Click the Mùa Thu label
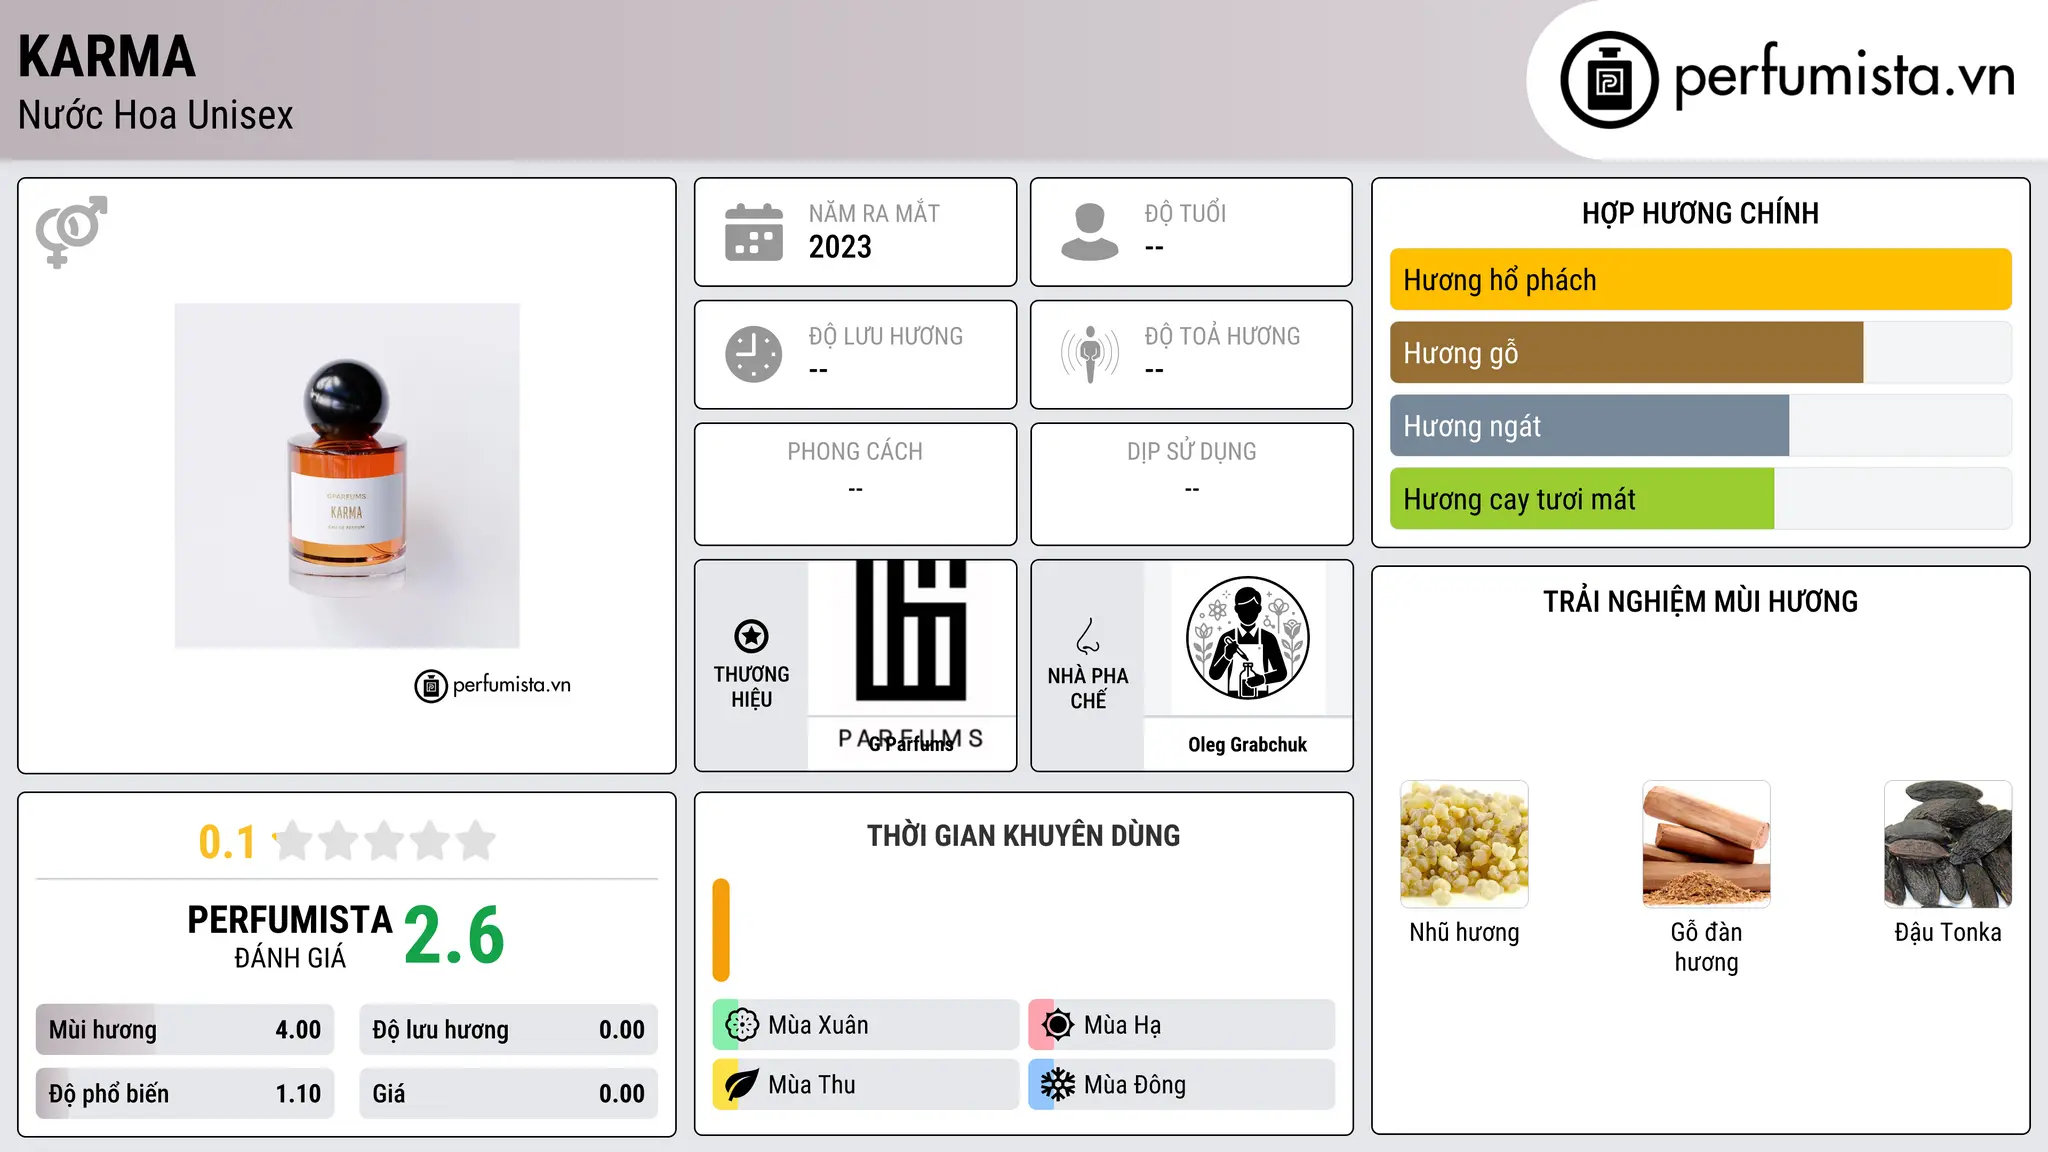Screen dimensions: 2048x1152 pos(812,1085)
